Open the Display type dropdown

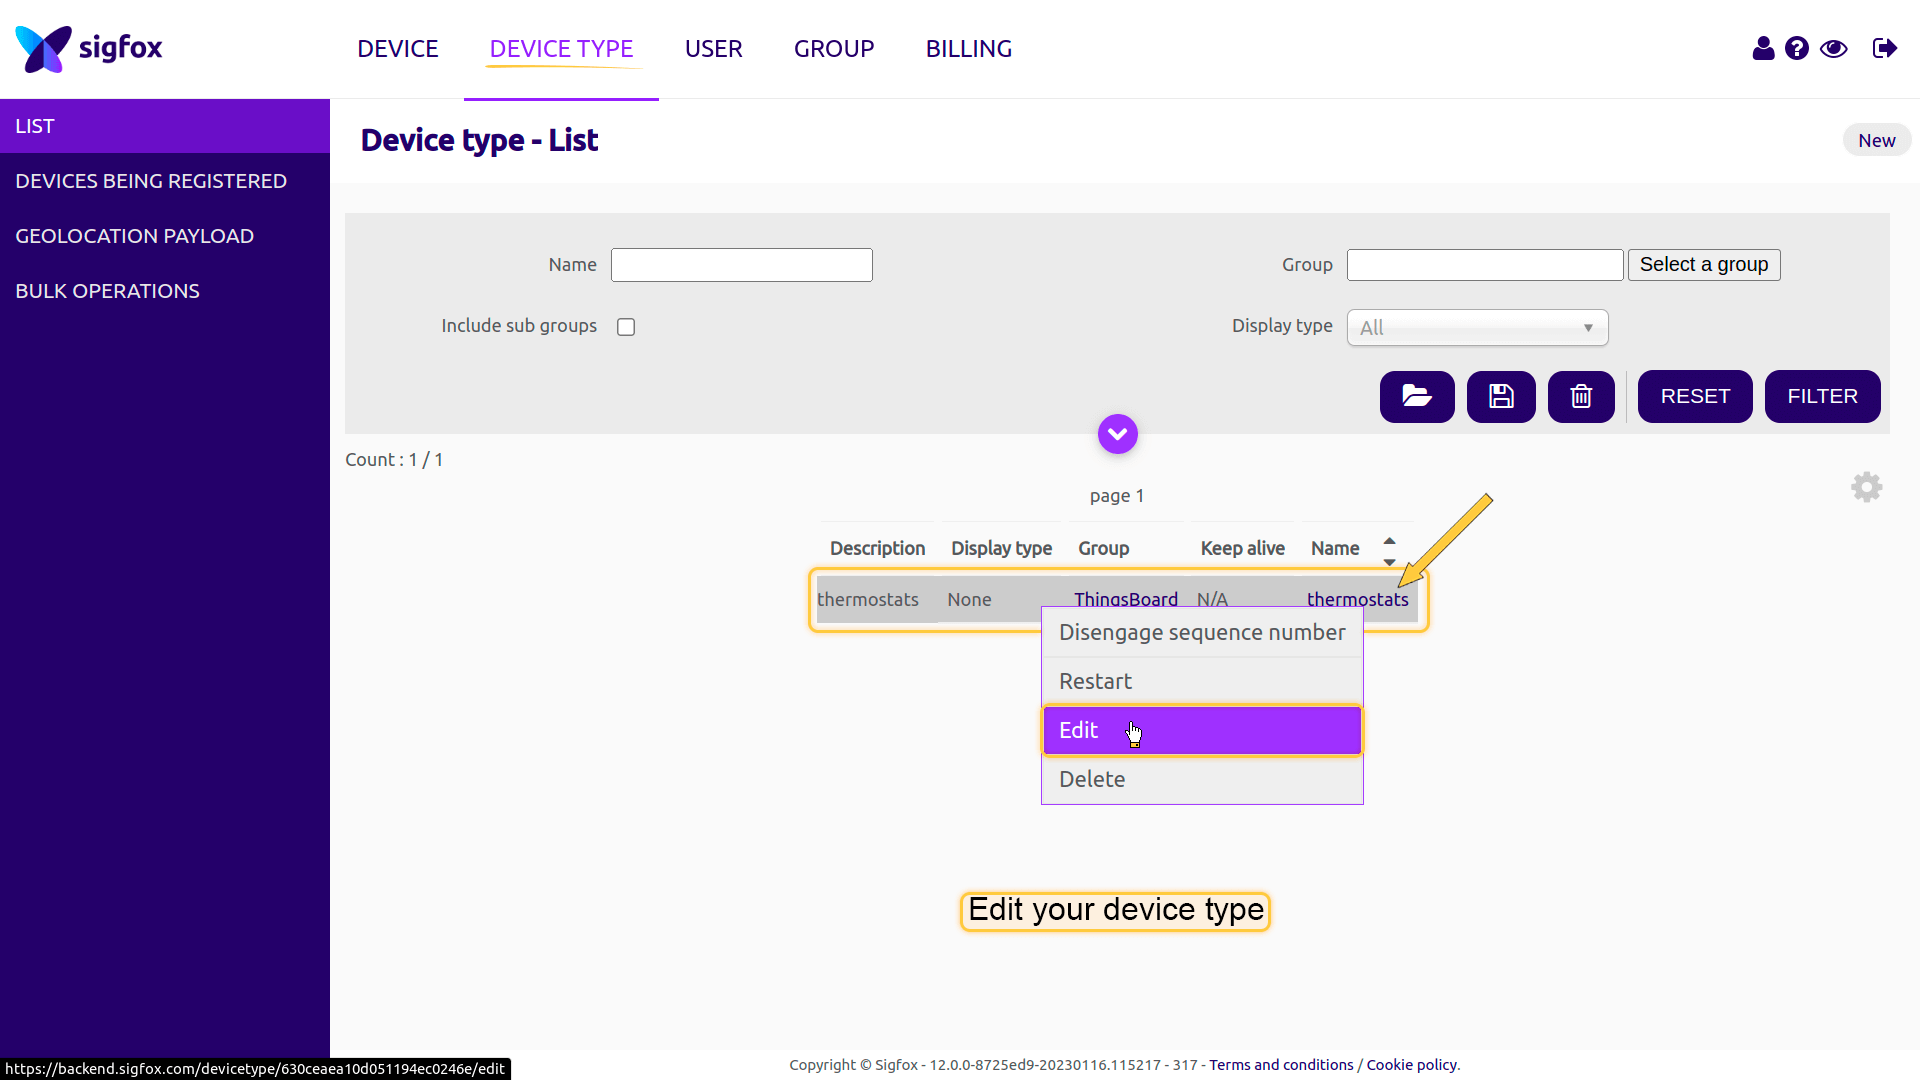1476,328
